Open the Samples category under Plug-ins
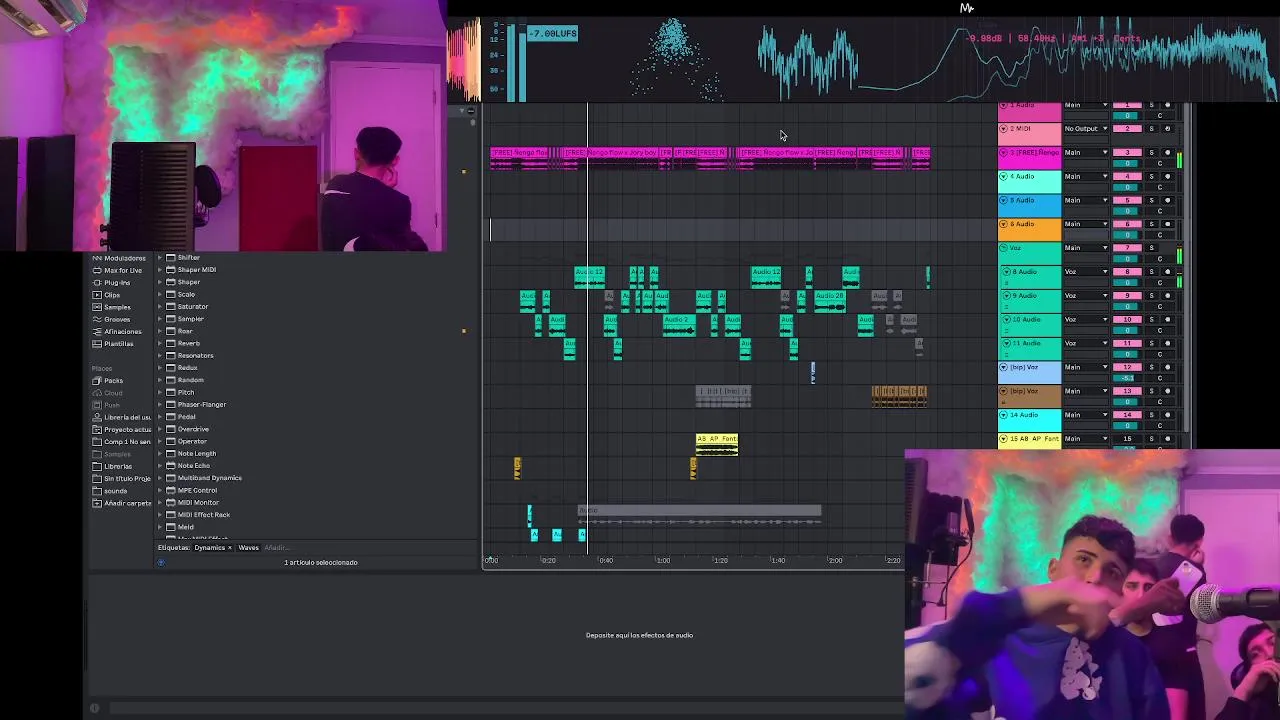This screenshot has width=1280, height=720. [112, 307]
